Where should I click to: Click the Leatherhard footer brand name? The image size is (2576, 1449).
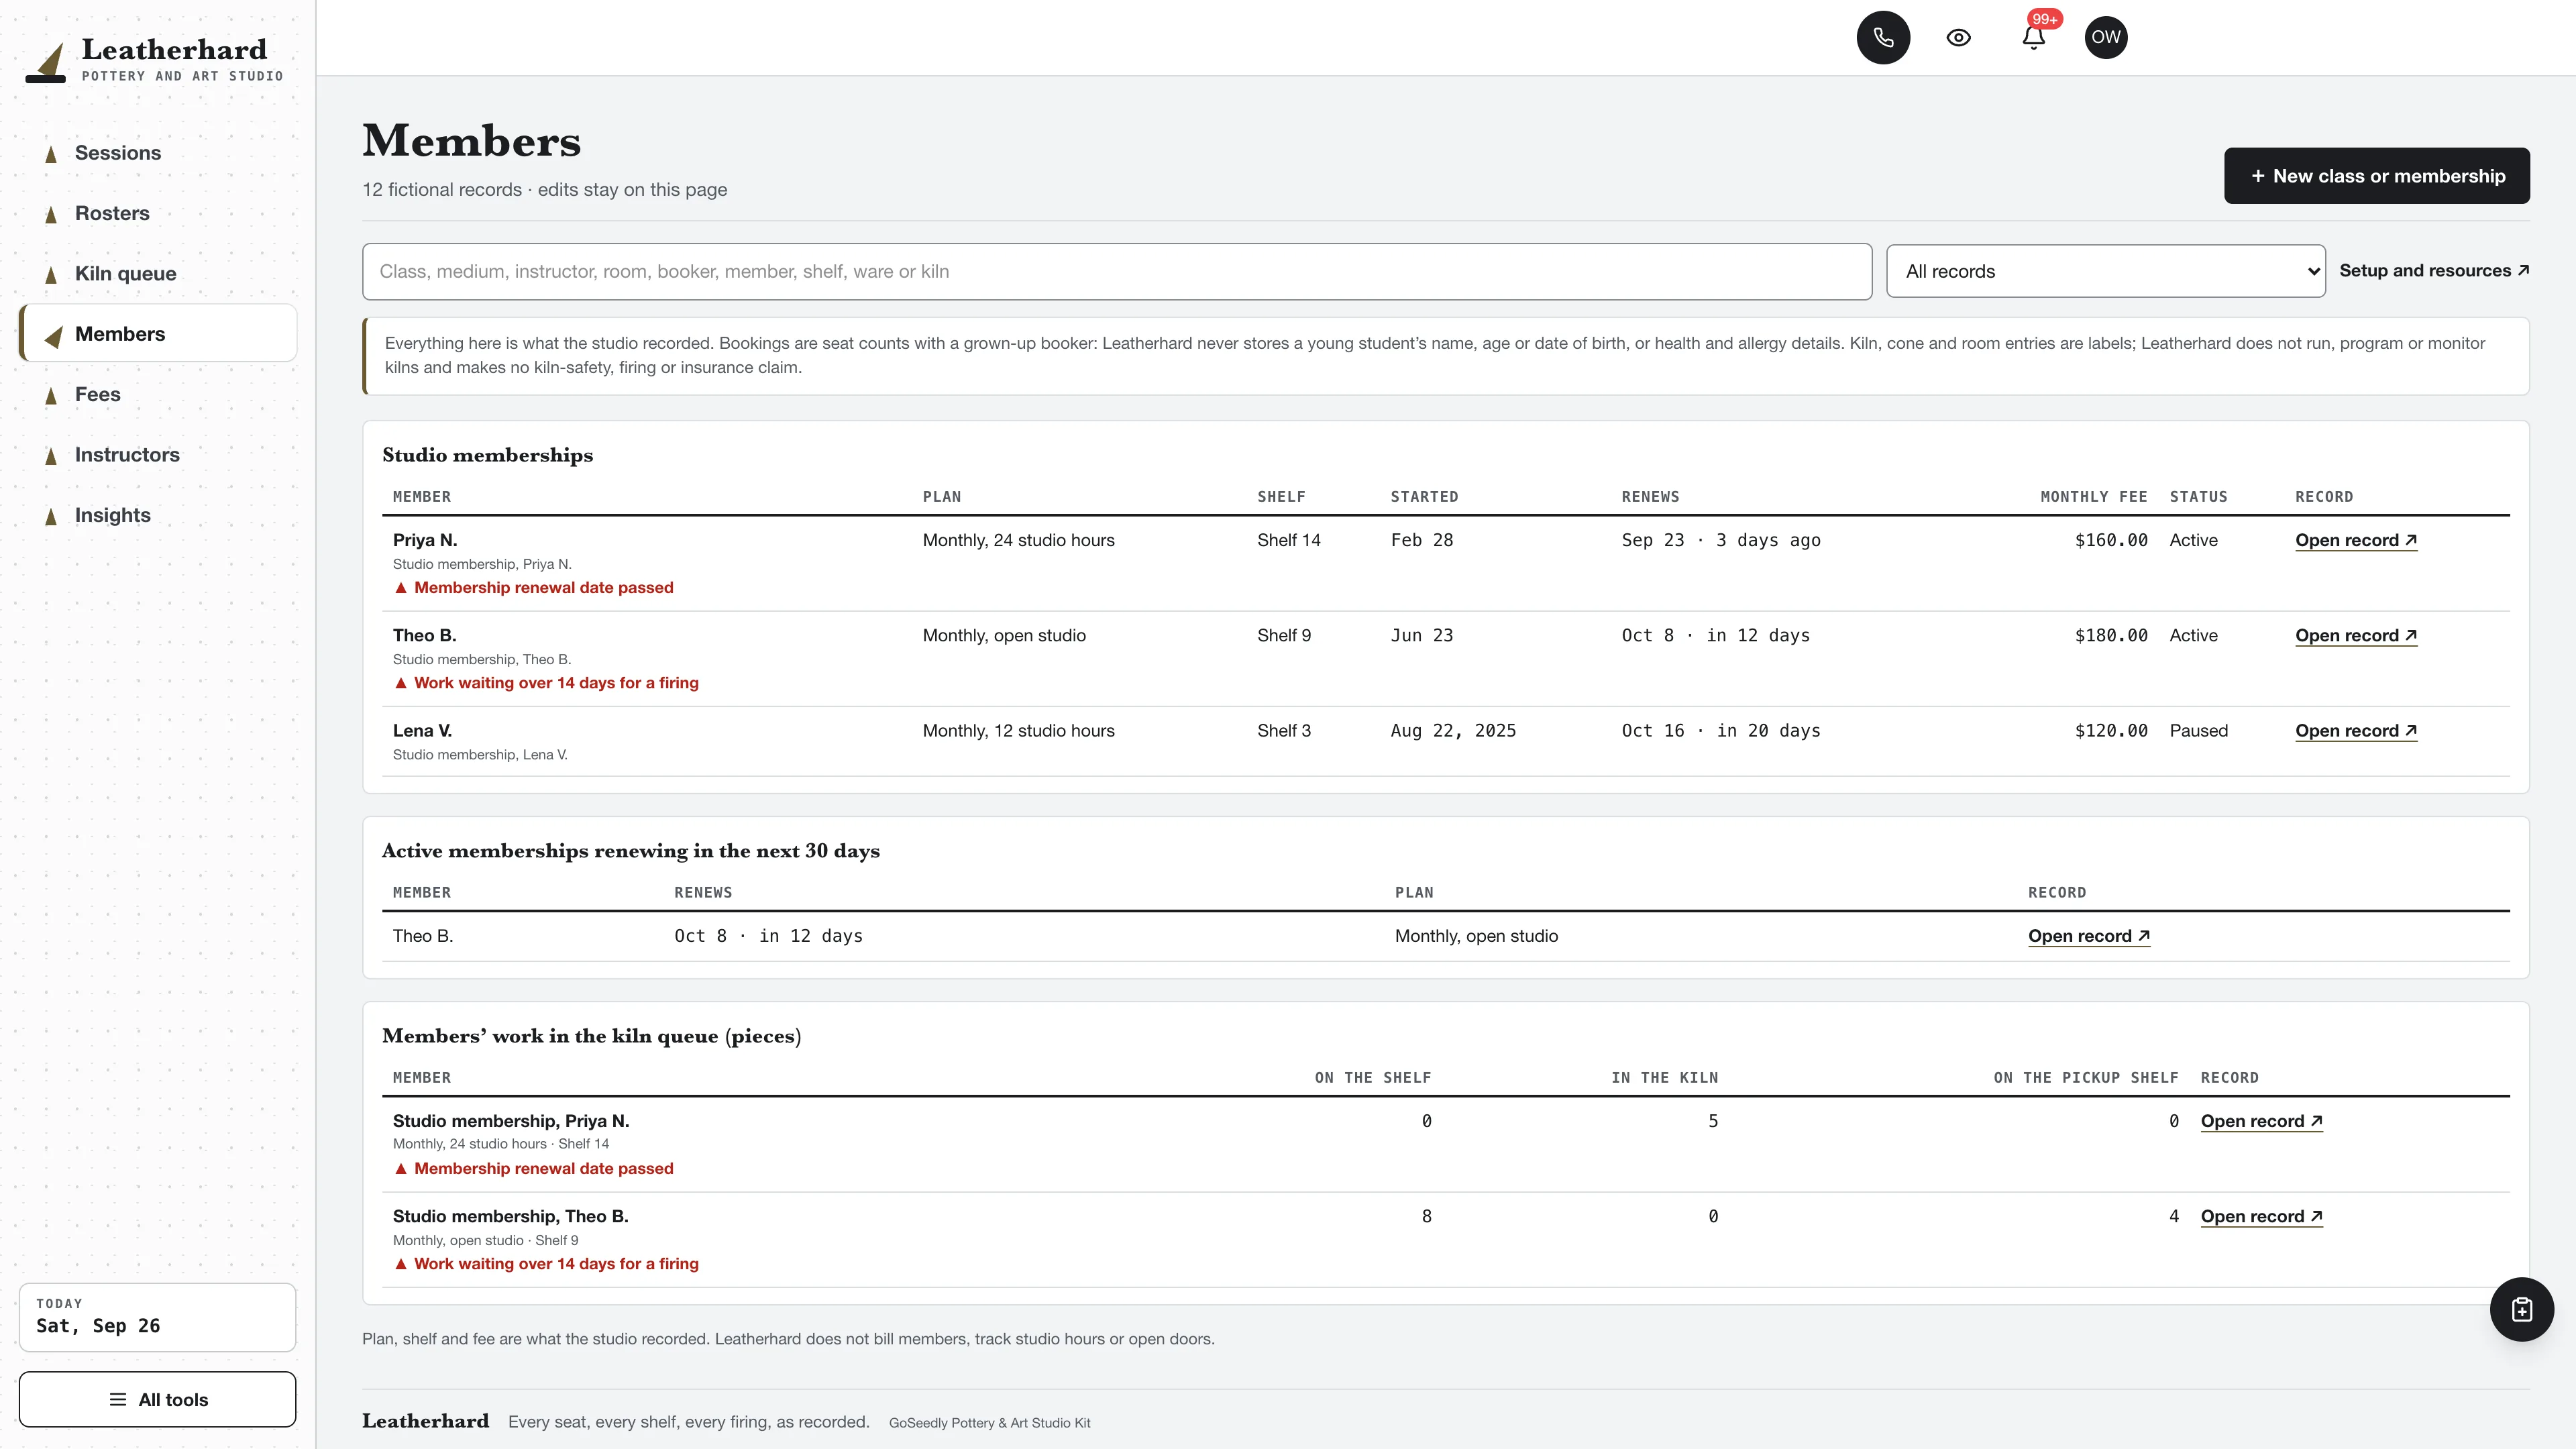coord(425,1421)
